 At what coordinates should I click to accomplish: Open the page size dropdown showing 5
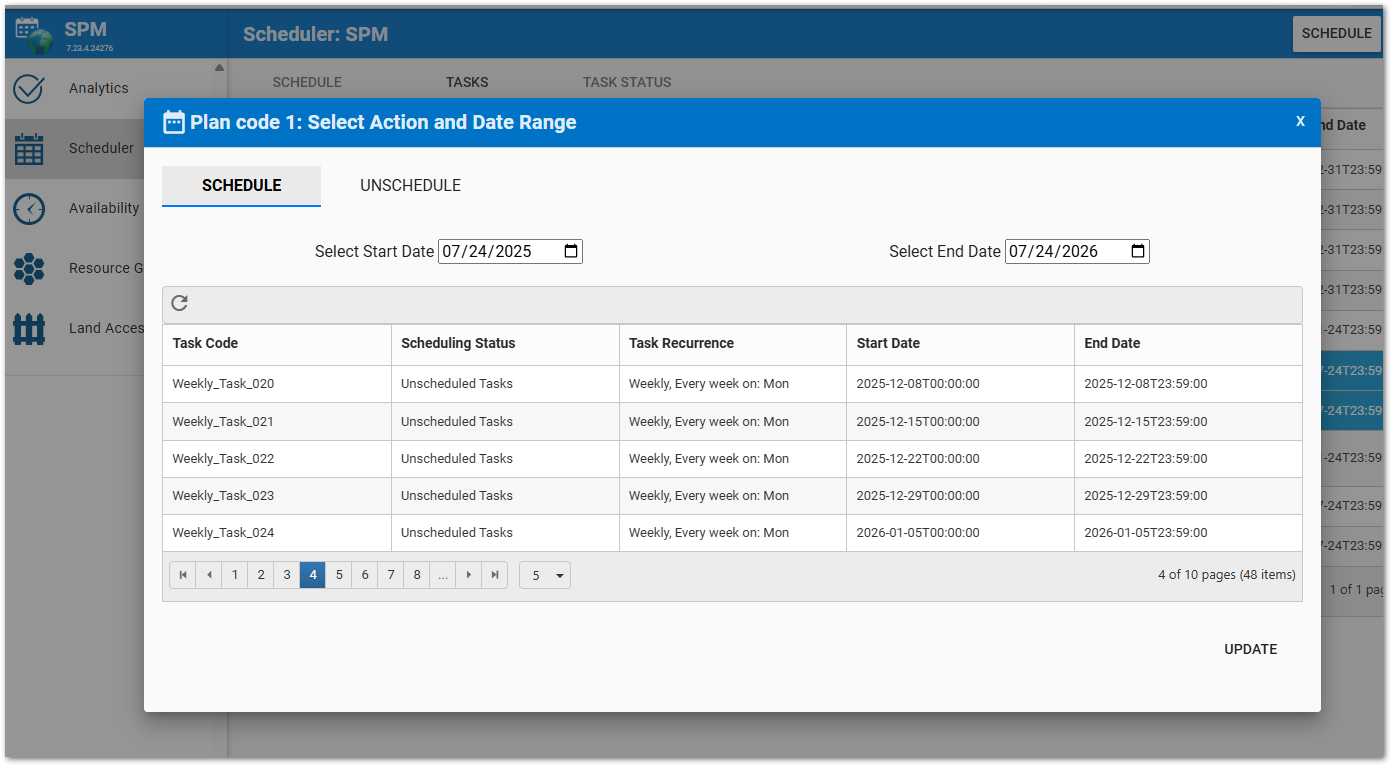pyautogui.click(x=545, y=575)
